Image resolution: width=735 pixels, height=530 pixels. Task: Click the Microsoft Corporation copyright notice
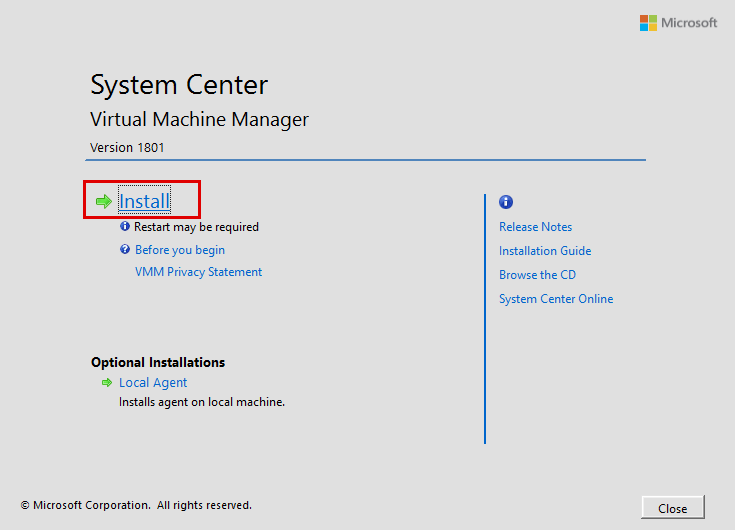point(136,506)
